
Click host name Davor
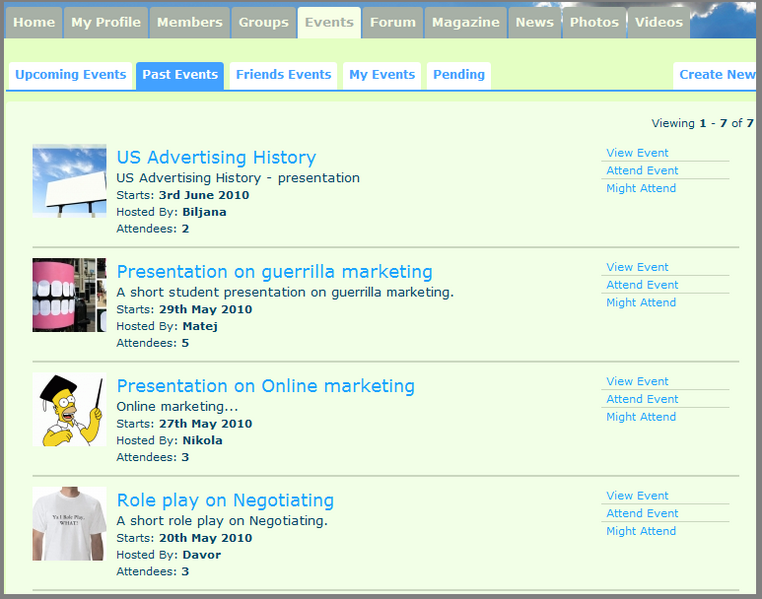[x=201, y=555]
